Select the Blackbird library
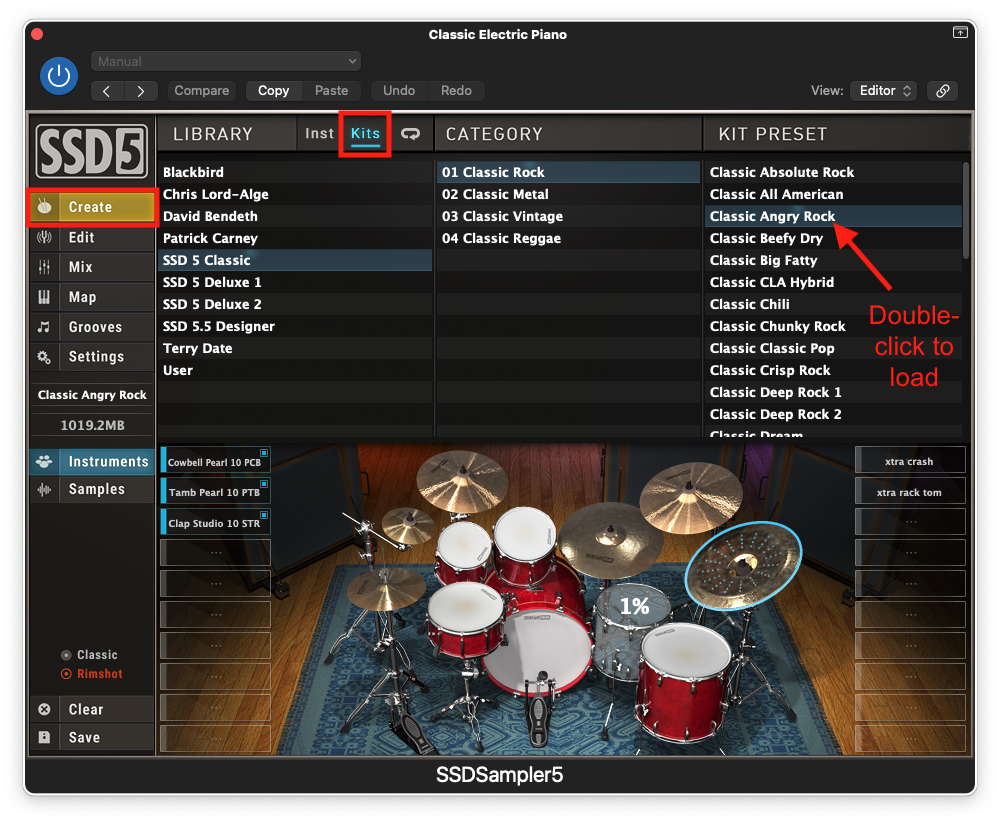Image resolution: width=1000 pixels, height=823 pixels. click(x=295, y=172)
